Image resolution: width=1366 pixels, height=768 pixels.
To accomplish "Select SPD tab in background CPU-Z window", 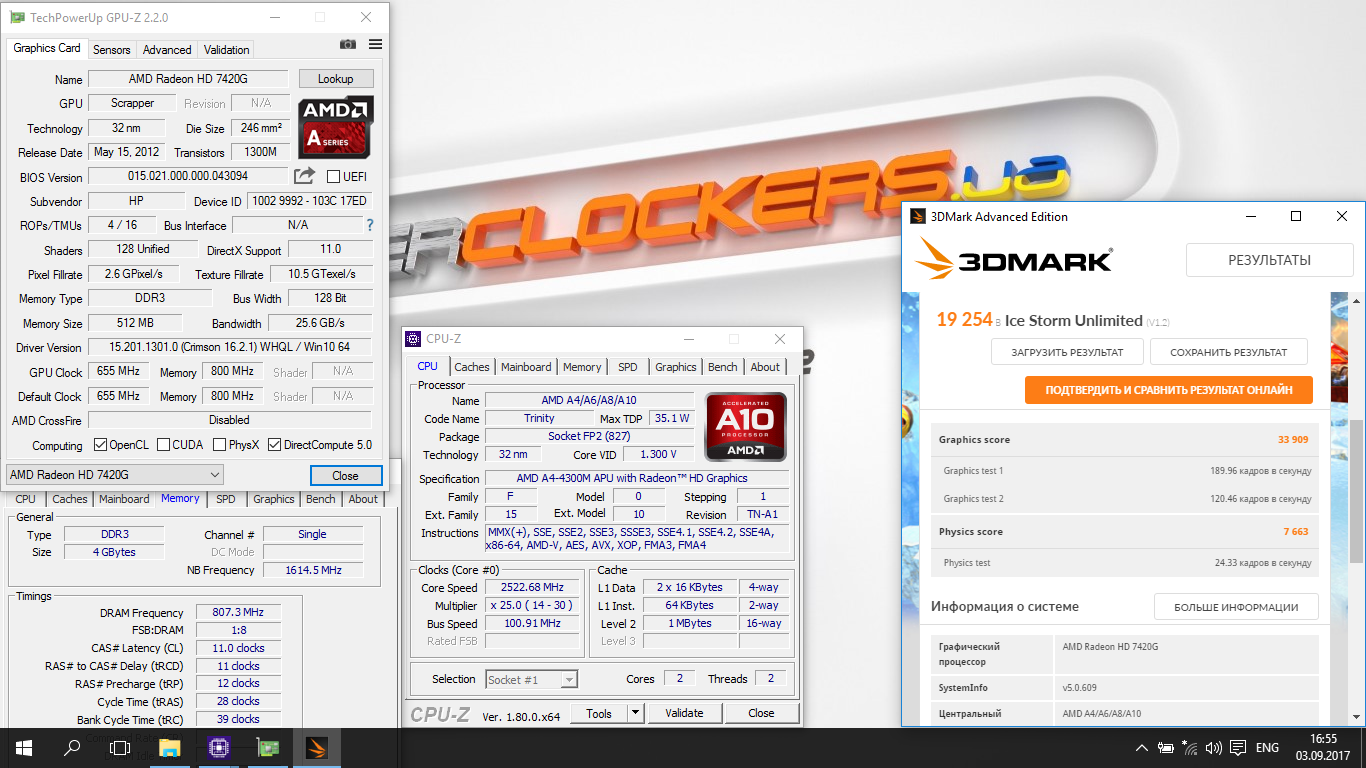I will point(226,499).
